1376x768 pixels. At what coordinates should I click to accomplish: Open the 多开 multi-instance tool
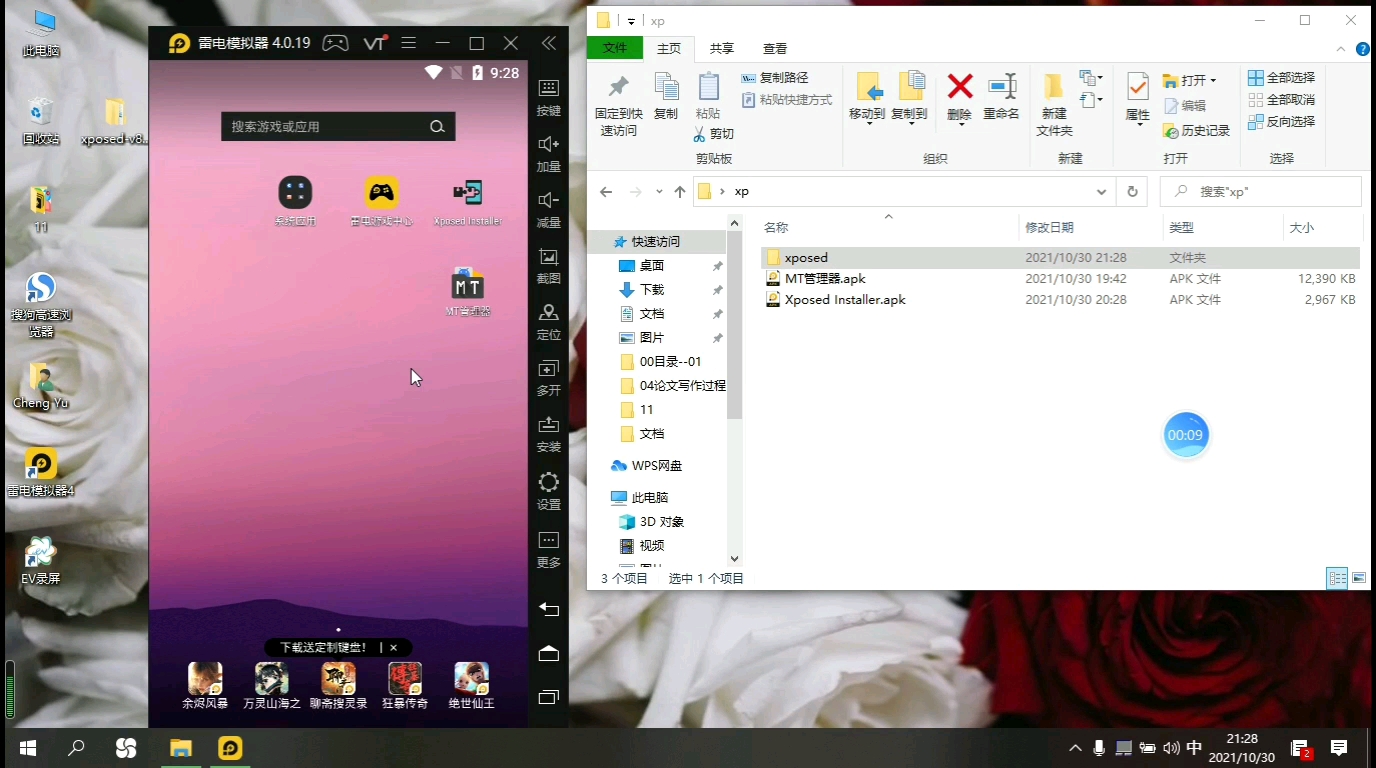coord(548,378)
